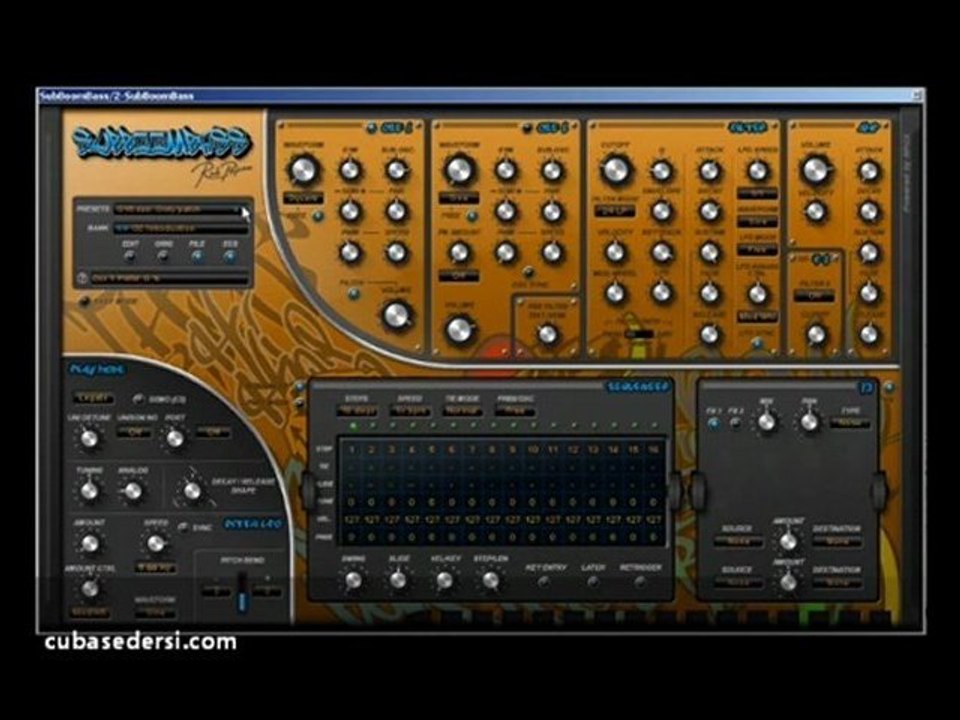Viewport: 960px width, 720px height.
Task: Toggle the OSC 1 Free LED
Action: pos(318,216)
